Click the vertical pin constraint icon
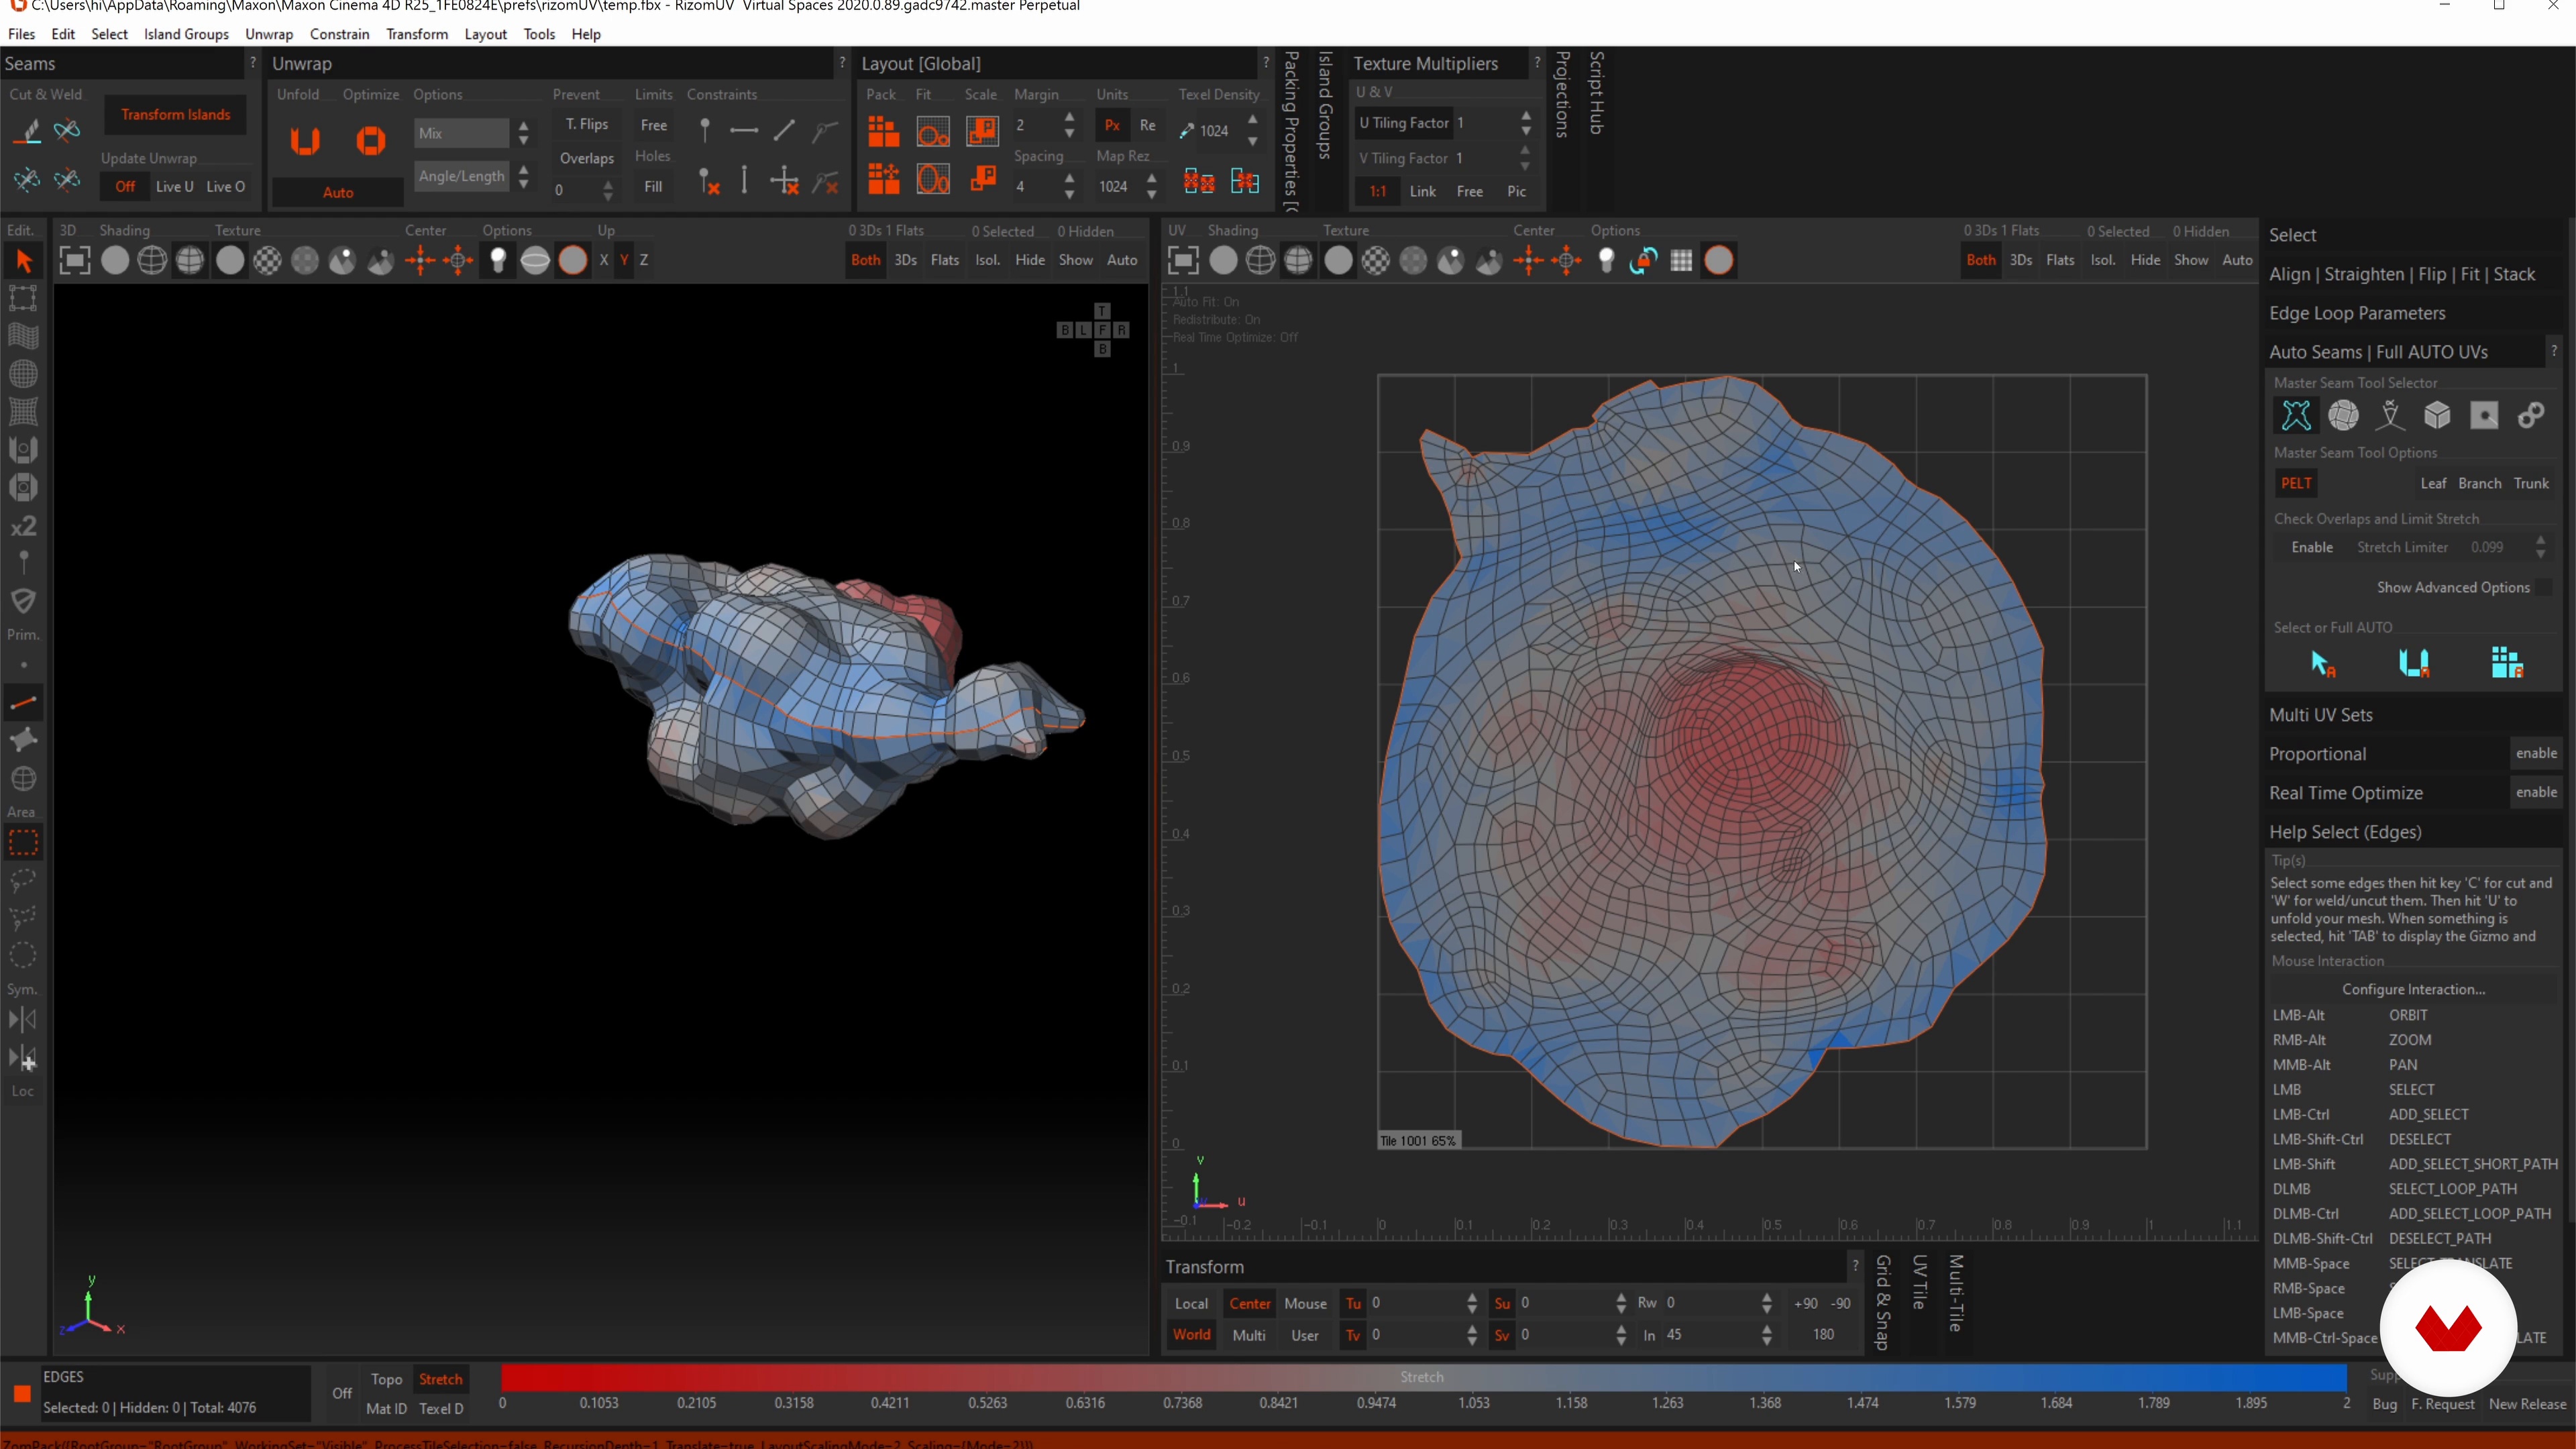Viewport: 2576px width, 1449px height. (705, 130)
